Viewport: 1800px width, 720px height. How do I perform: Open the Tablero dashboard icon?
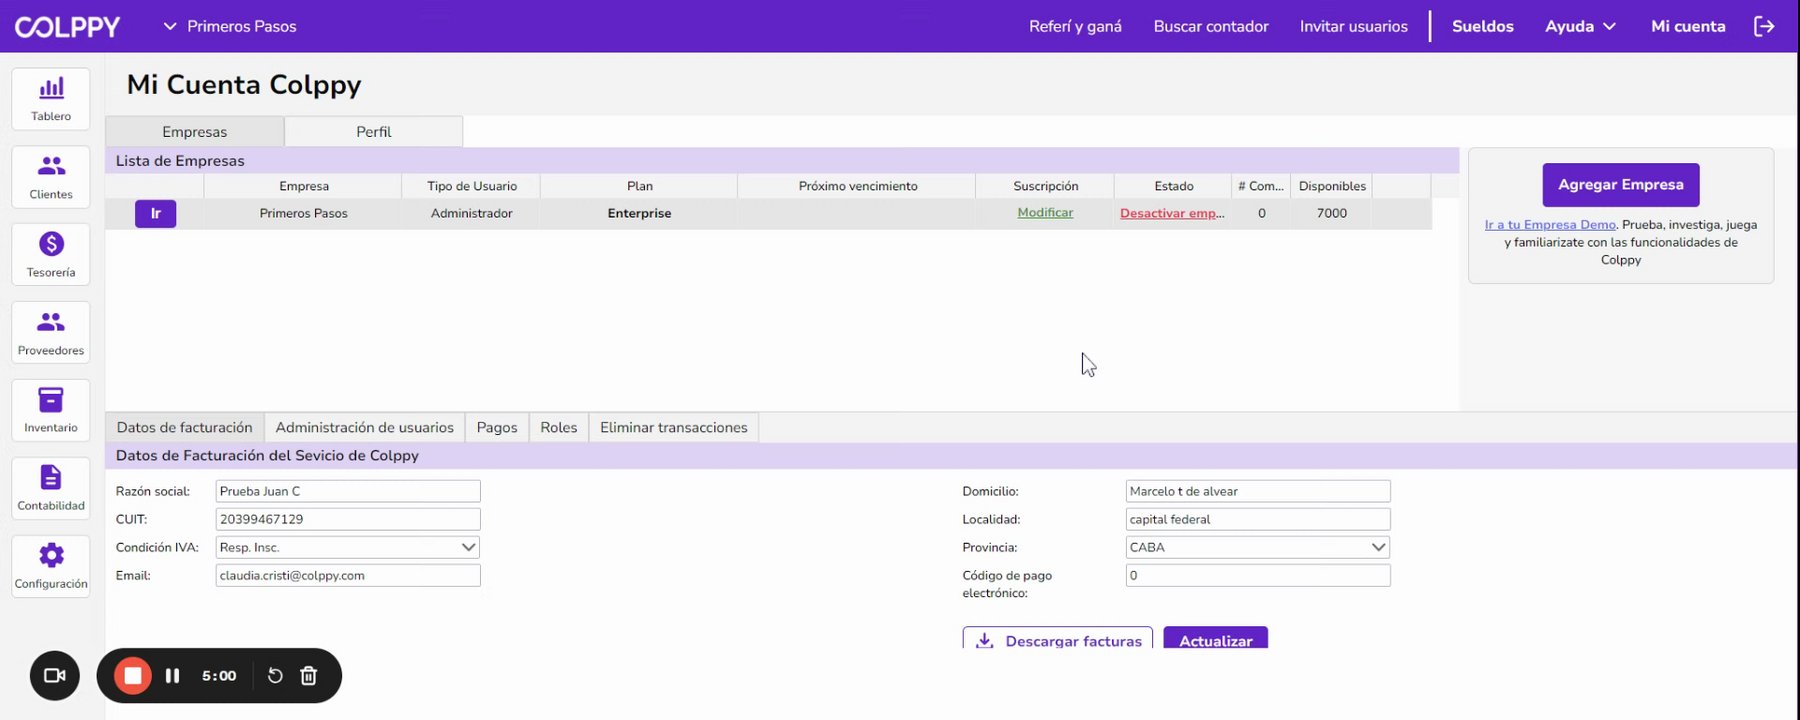51,99
